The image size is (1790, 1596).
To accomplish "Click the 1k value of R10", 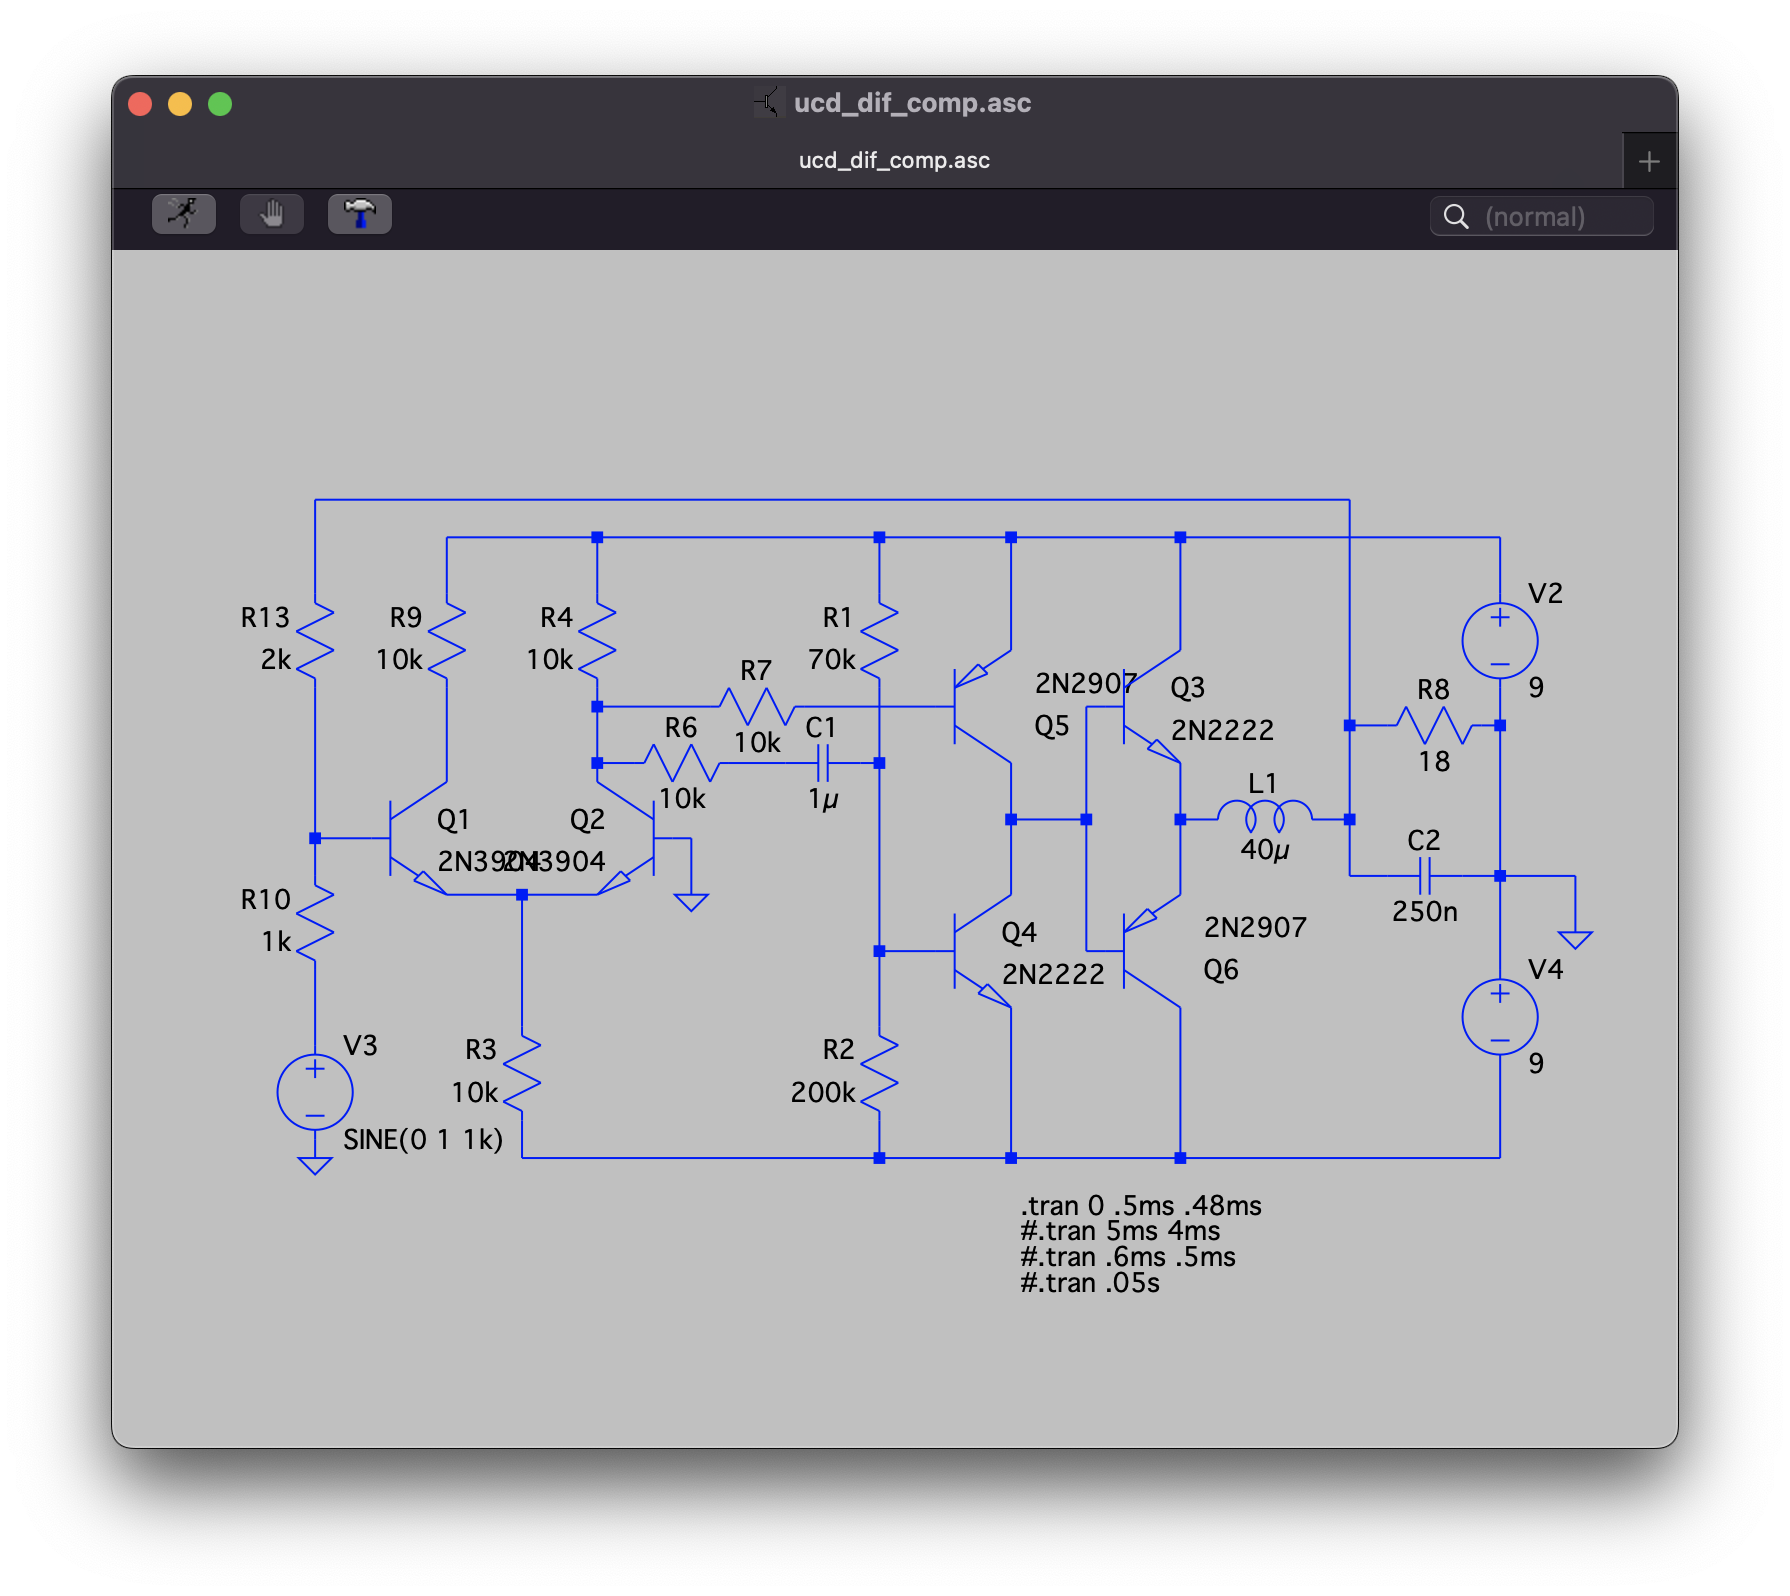I will pyautogui.click(x=276, y=942).
